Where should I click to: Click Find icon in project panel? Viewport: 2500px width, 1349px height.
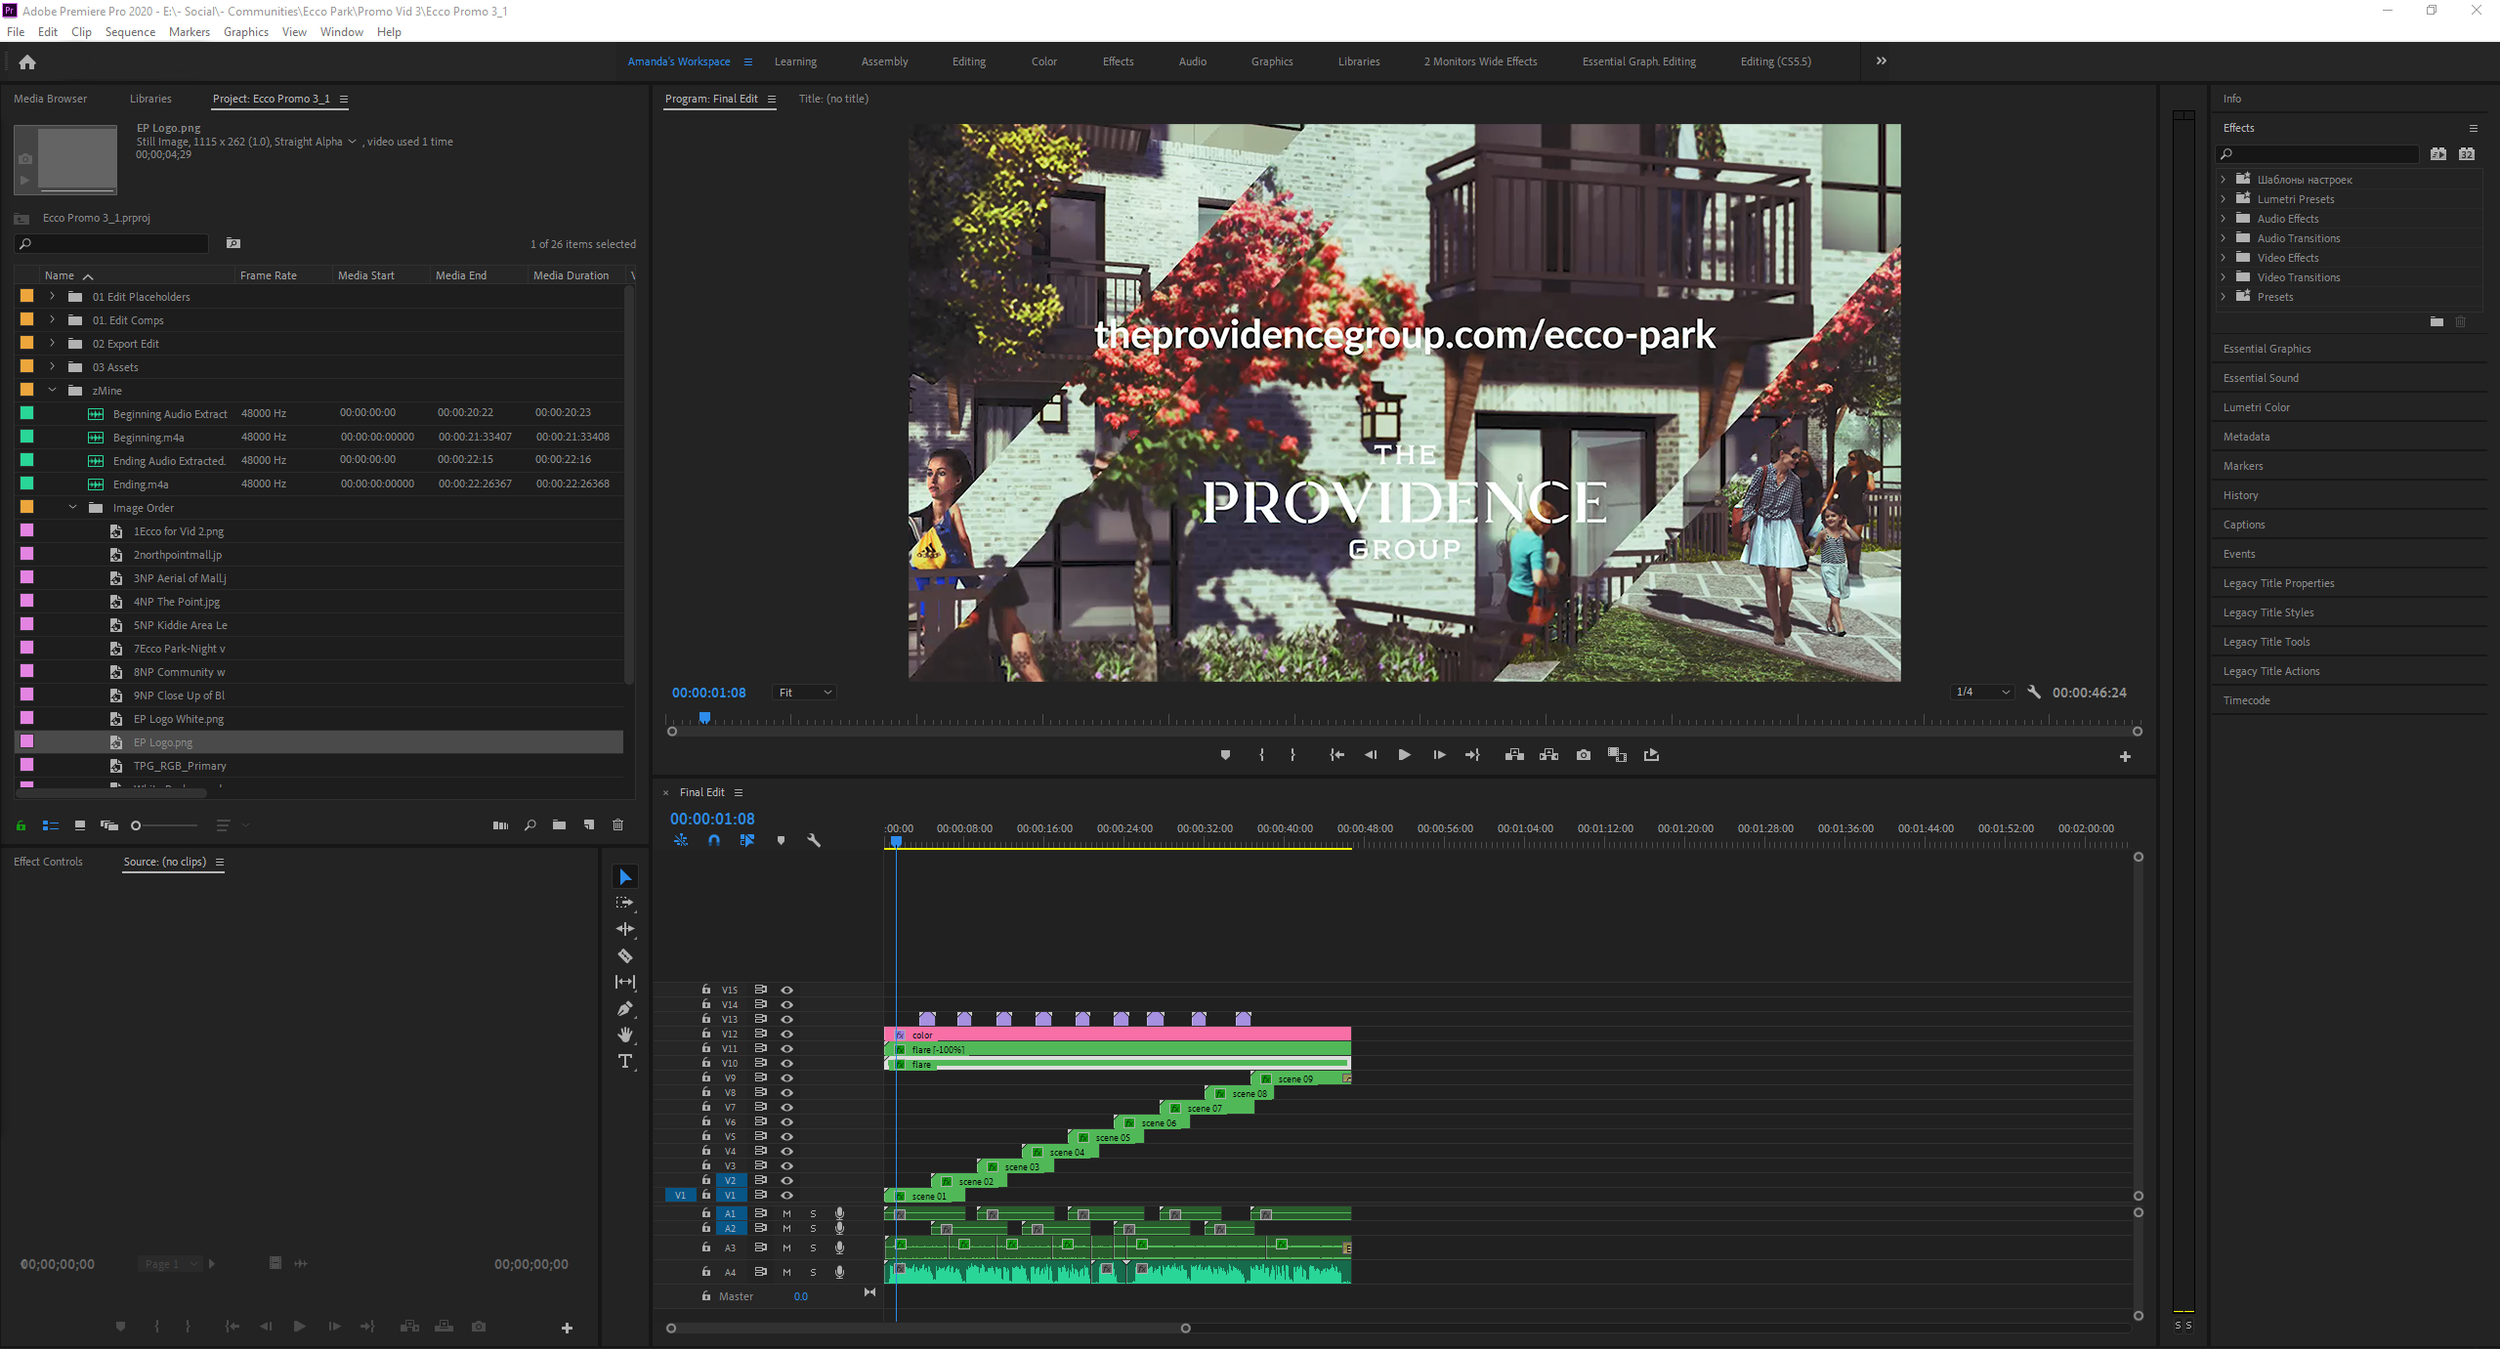coord(530,825)
